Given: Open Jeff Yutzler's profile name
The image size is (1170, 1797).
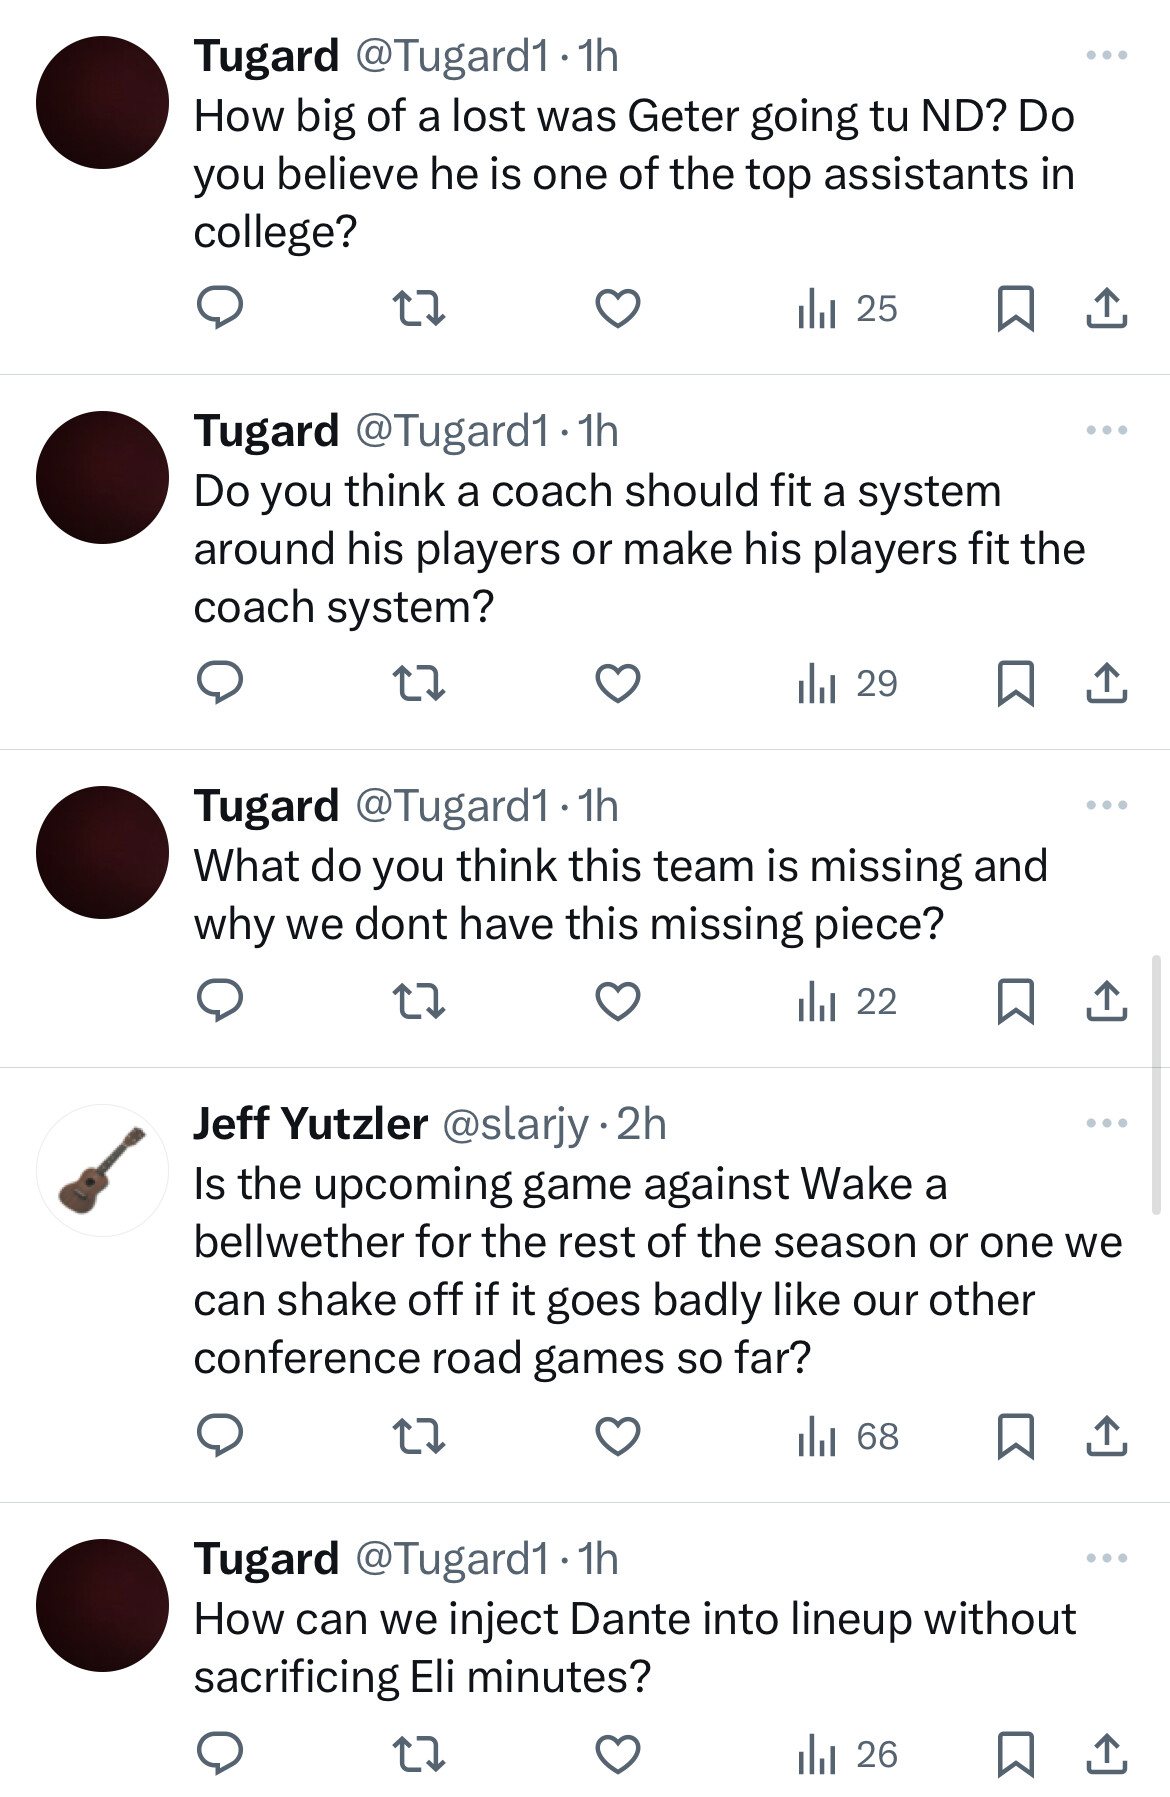Looking at the screenshot, I should pos(310,1124).
